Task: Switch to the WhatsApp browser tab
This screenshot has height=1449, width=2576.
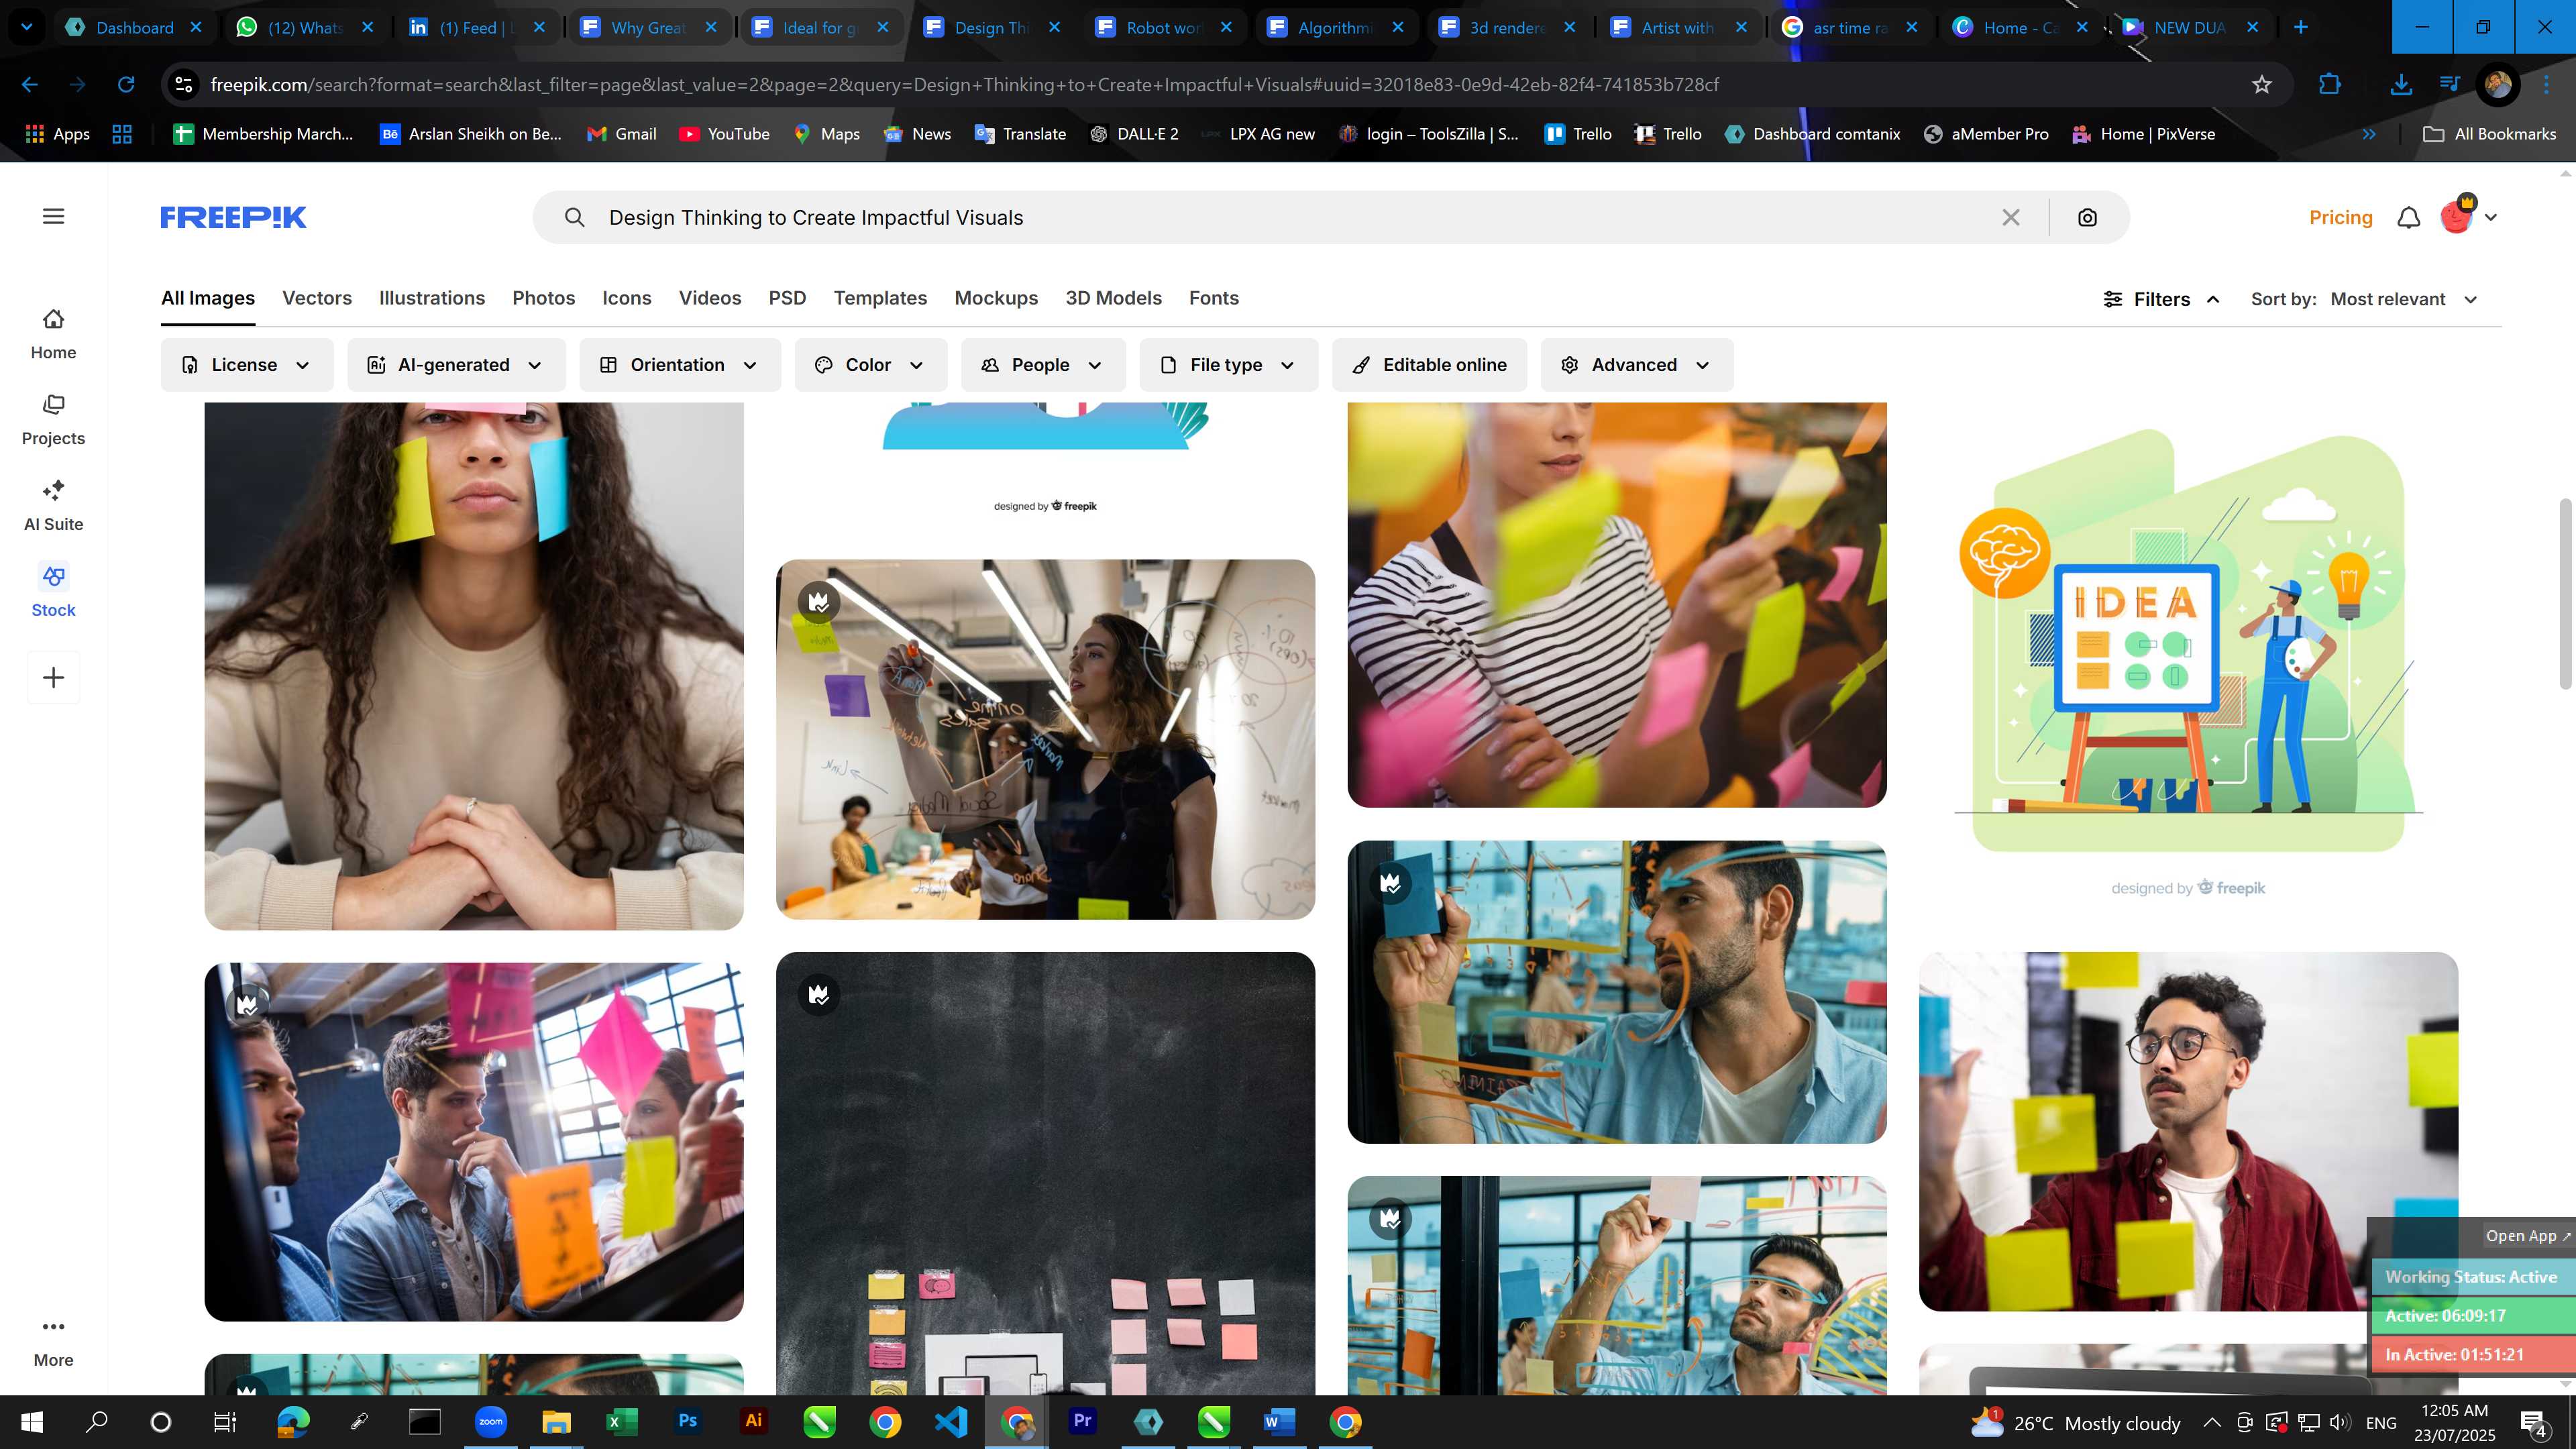Action: (303, 27)
